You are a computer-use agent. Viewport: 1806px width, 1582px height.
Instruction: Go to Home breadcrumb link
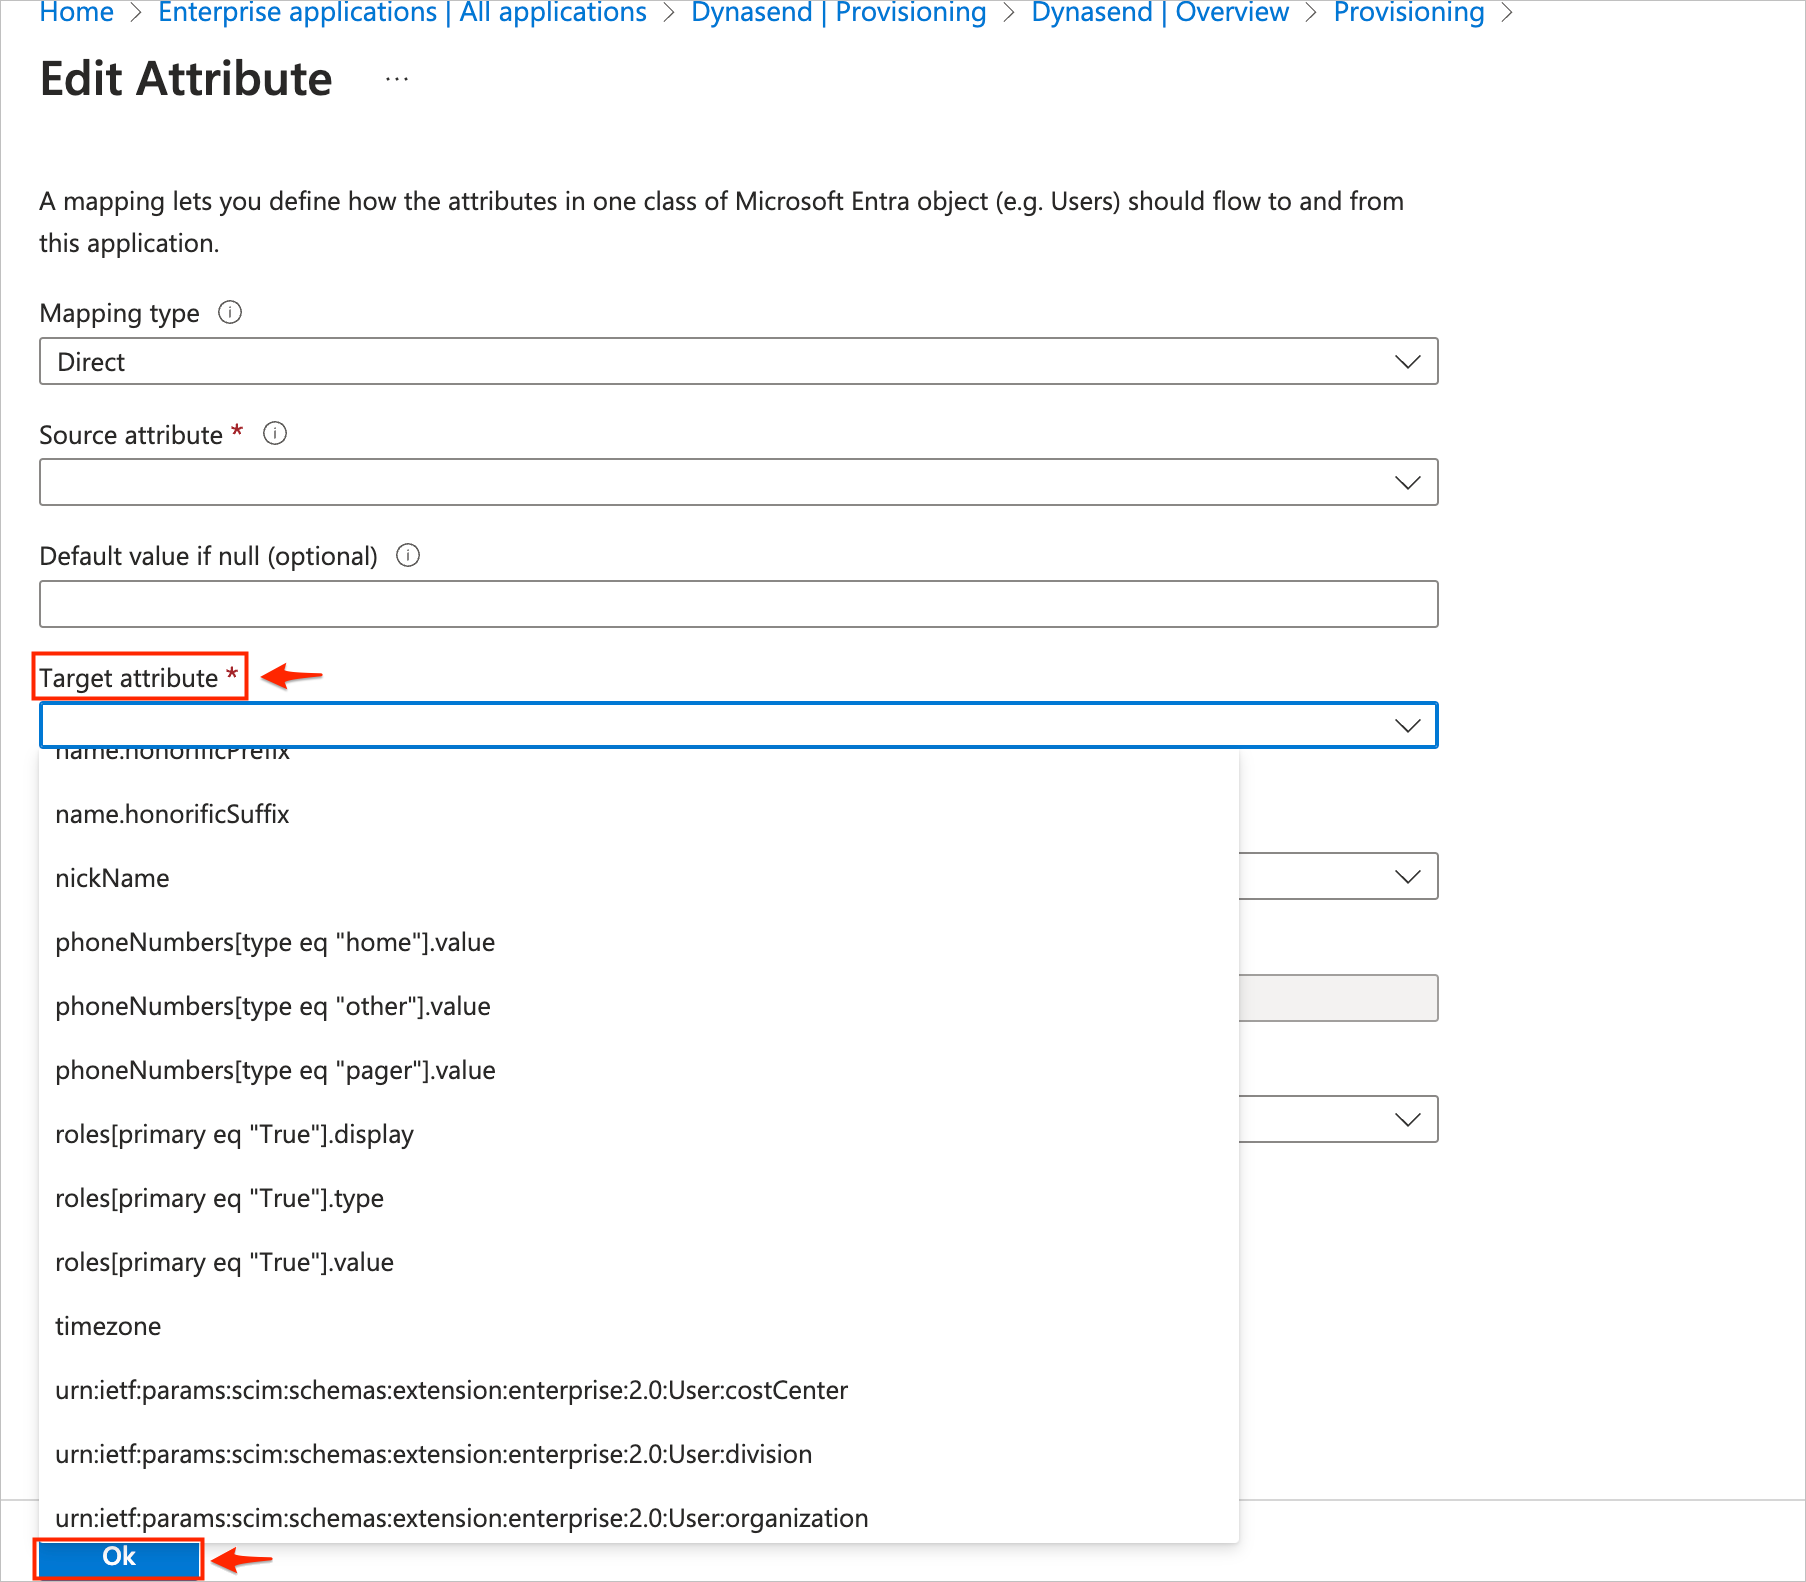coord(76,13)
